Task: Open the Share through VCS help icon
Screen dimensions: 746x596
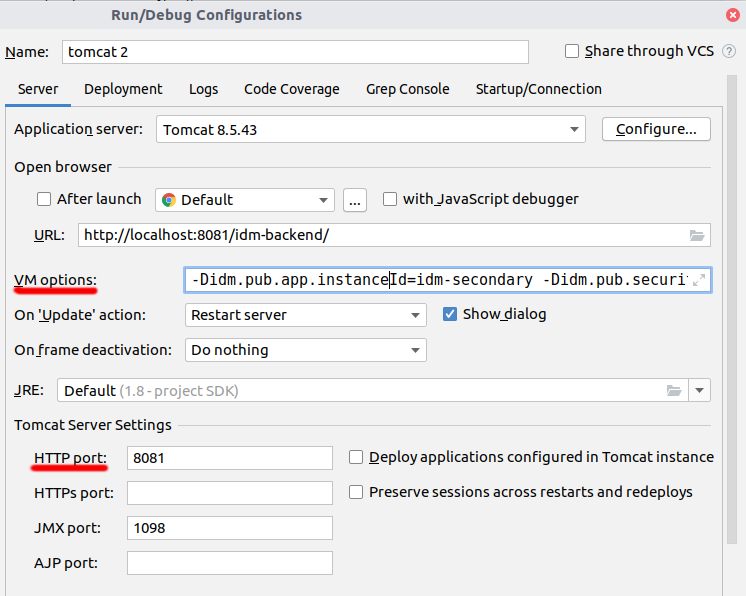Action: pos(729,51)
